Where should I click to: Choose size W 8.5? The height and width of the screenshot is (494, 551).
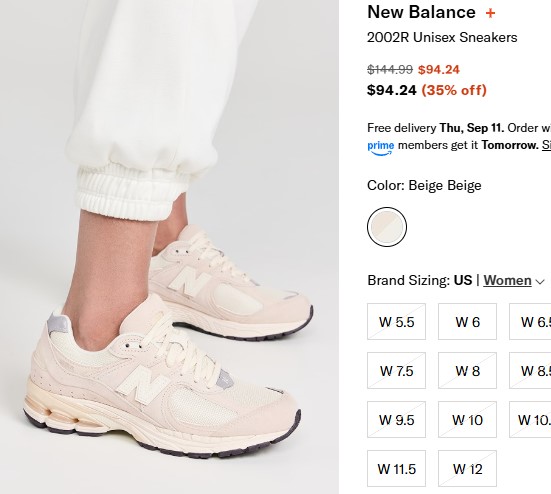click(x=530, y=370)
